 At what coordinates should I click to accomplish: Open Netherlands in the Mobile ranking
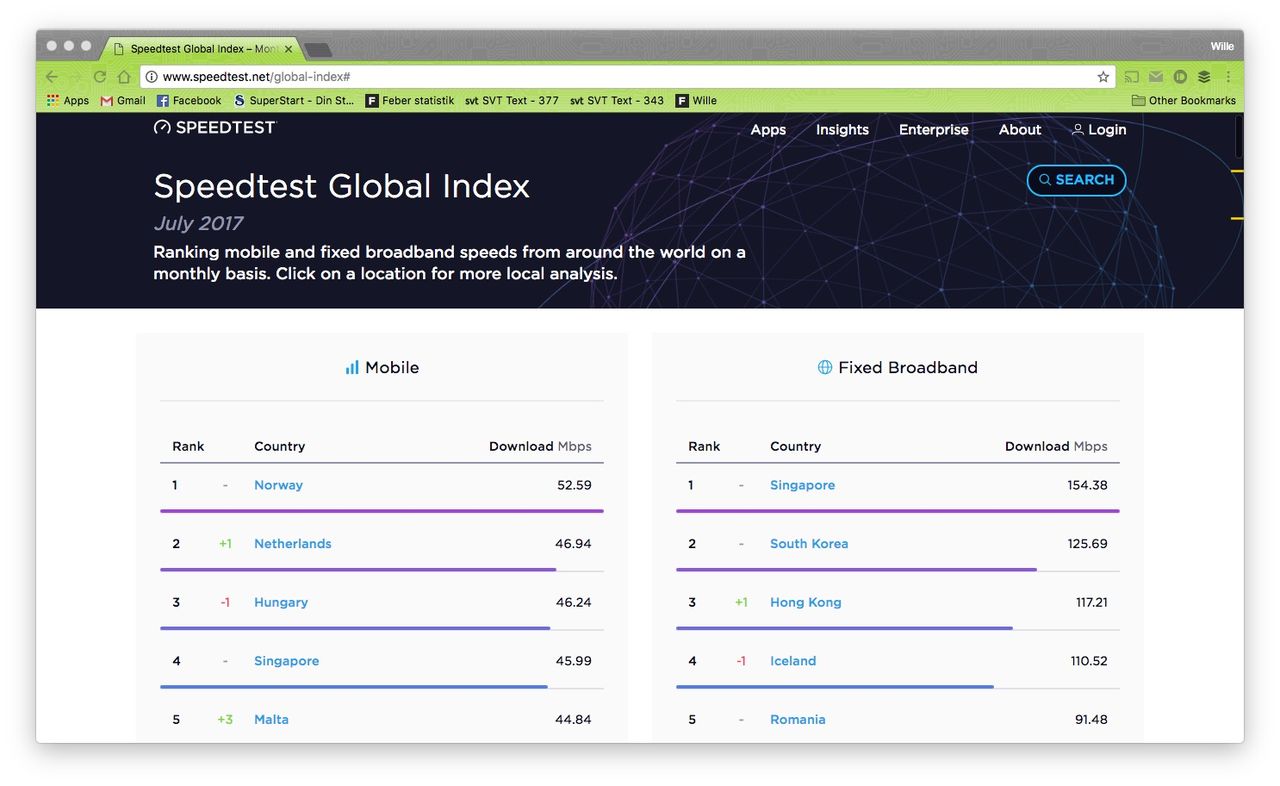292,544
